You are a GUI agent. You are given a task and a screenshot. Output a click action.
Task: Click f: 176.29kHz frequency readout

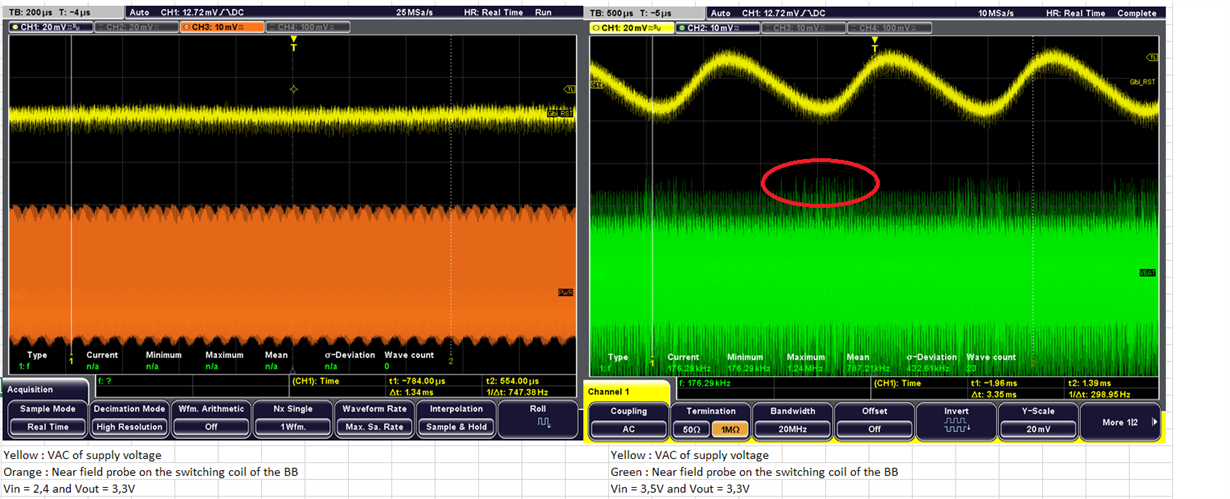click(x=705, y=382)
